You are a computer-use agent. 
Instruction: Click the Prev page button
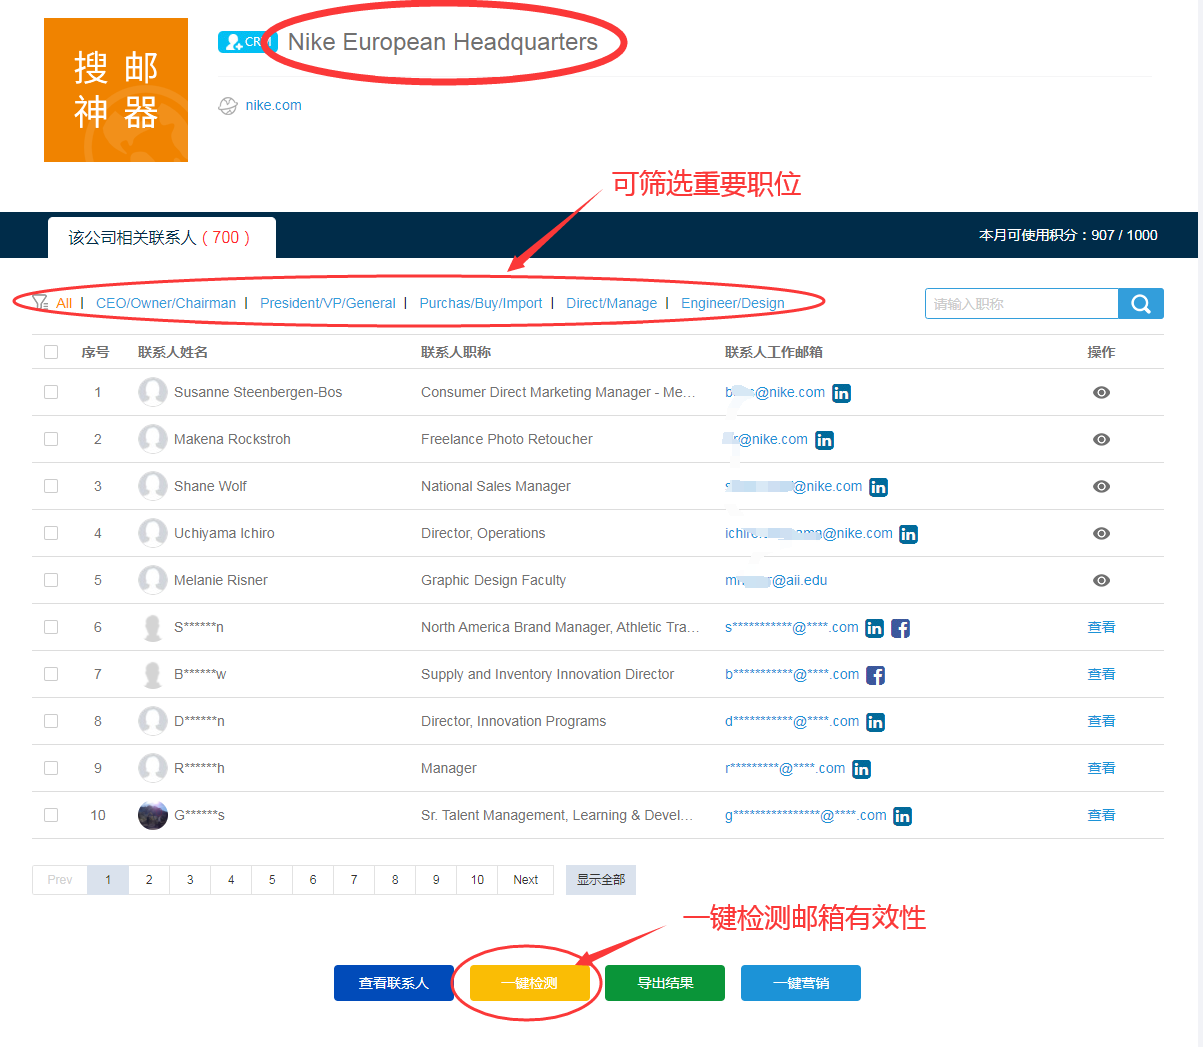pyautogui.click(x=60, y=880)
